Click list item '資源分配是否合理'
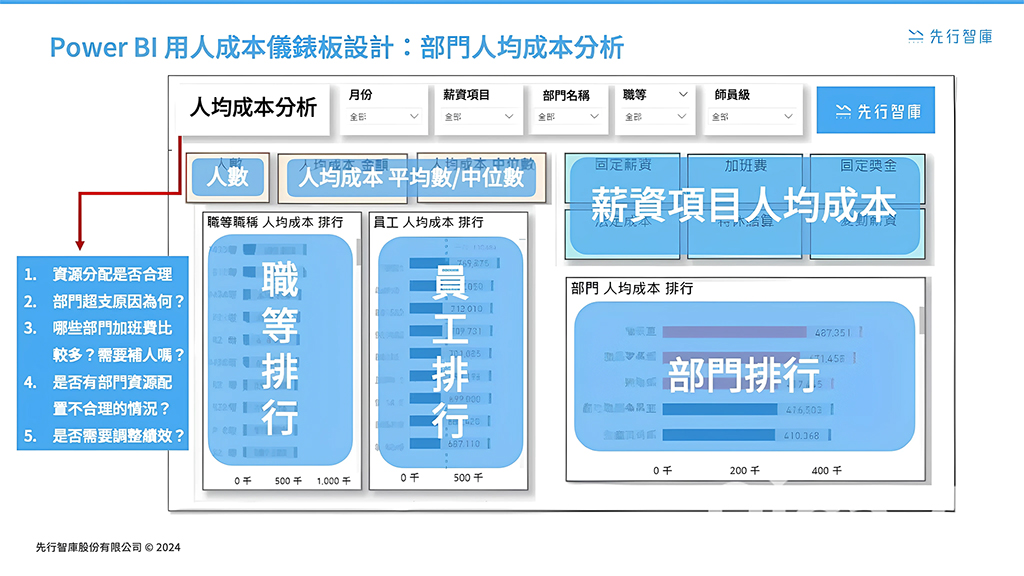 click(112, 274)
